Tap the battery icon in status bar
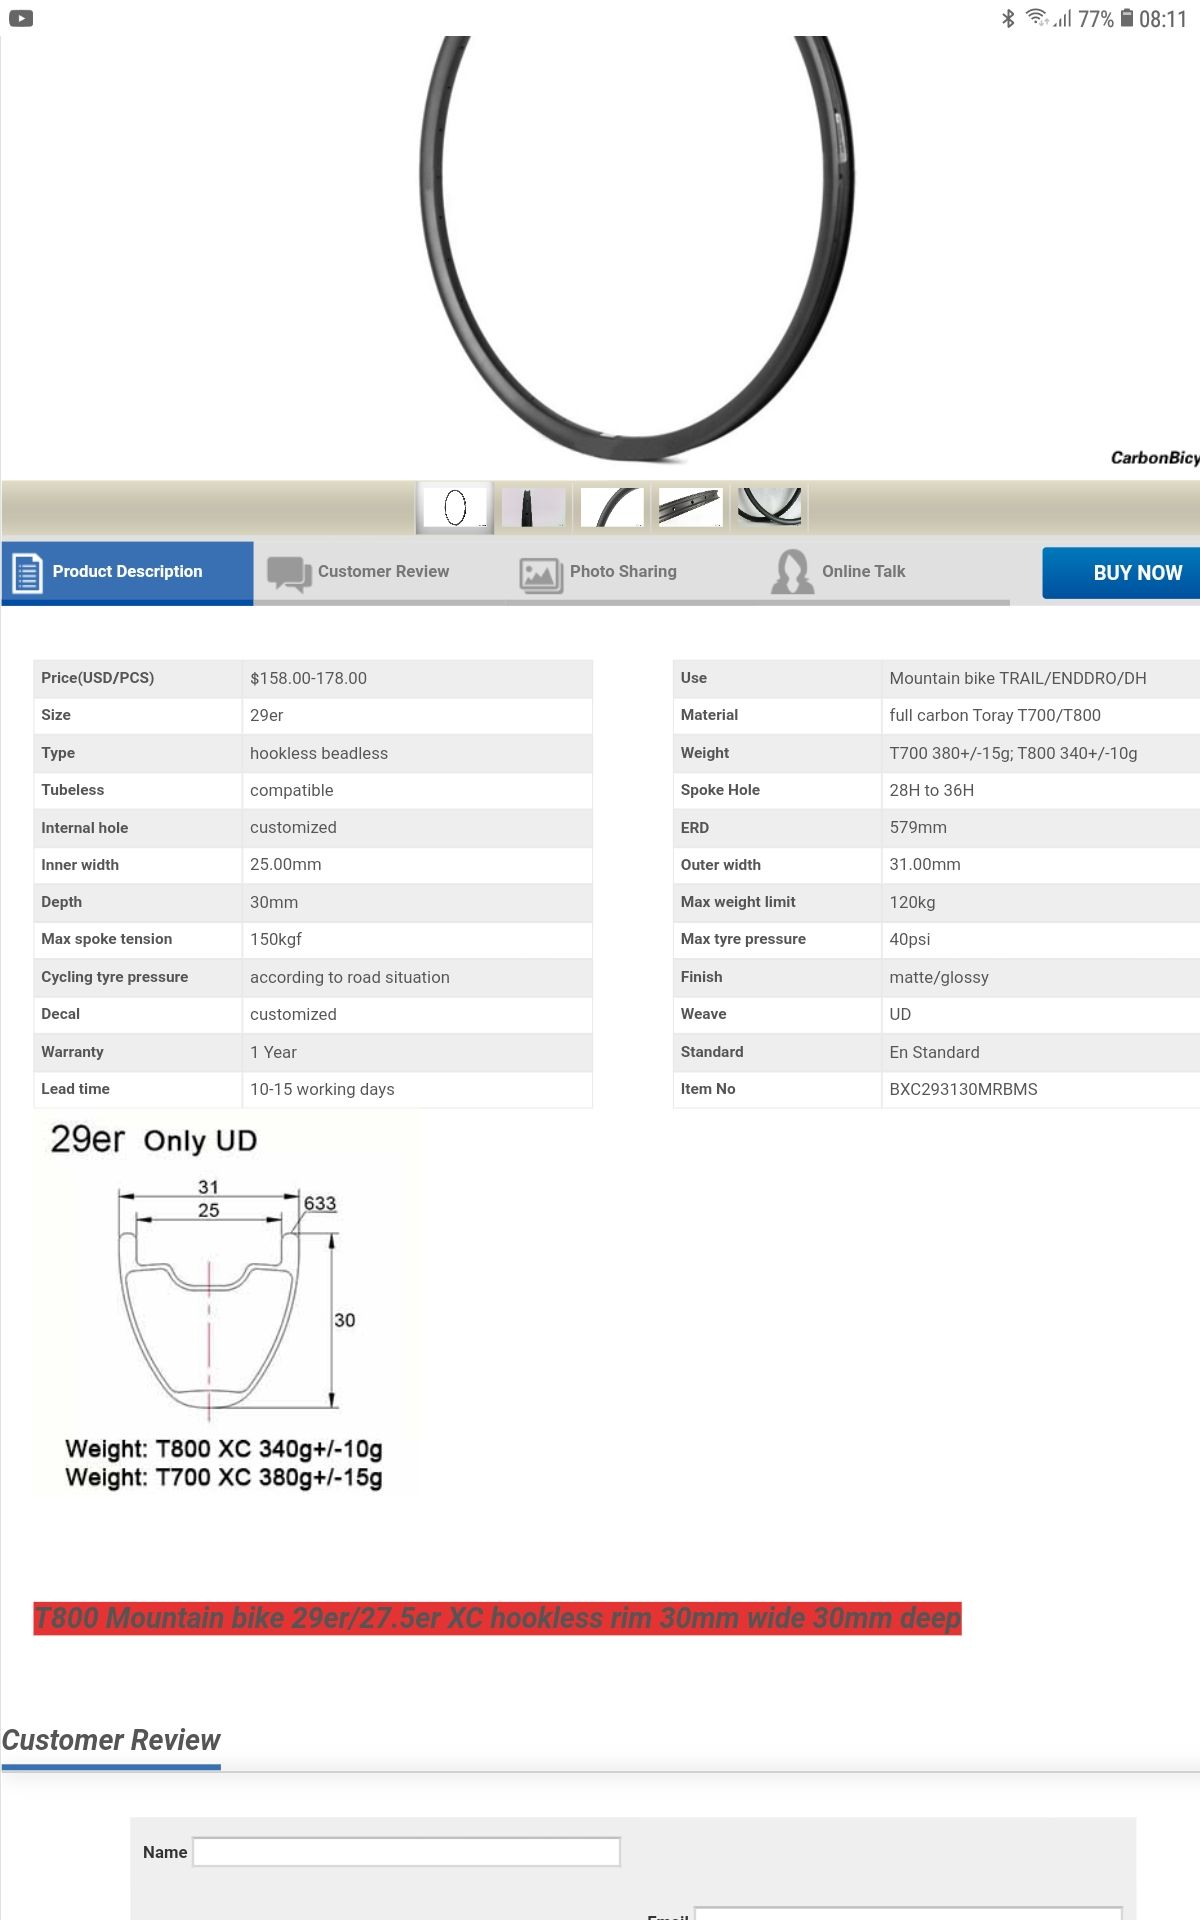The image size is (1200, 1920). [x=1127, y=18]
